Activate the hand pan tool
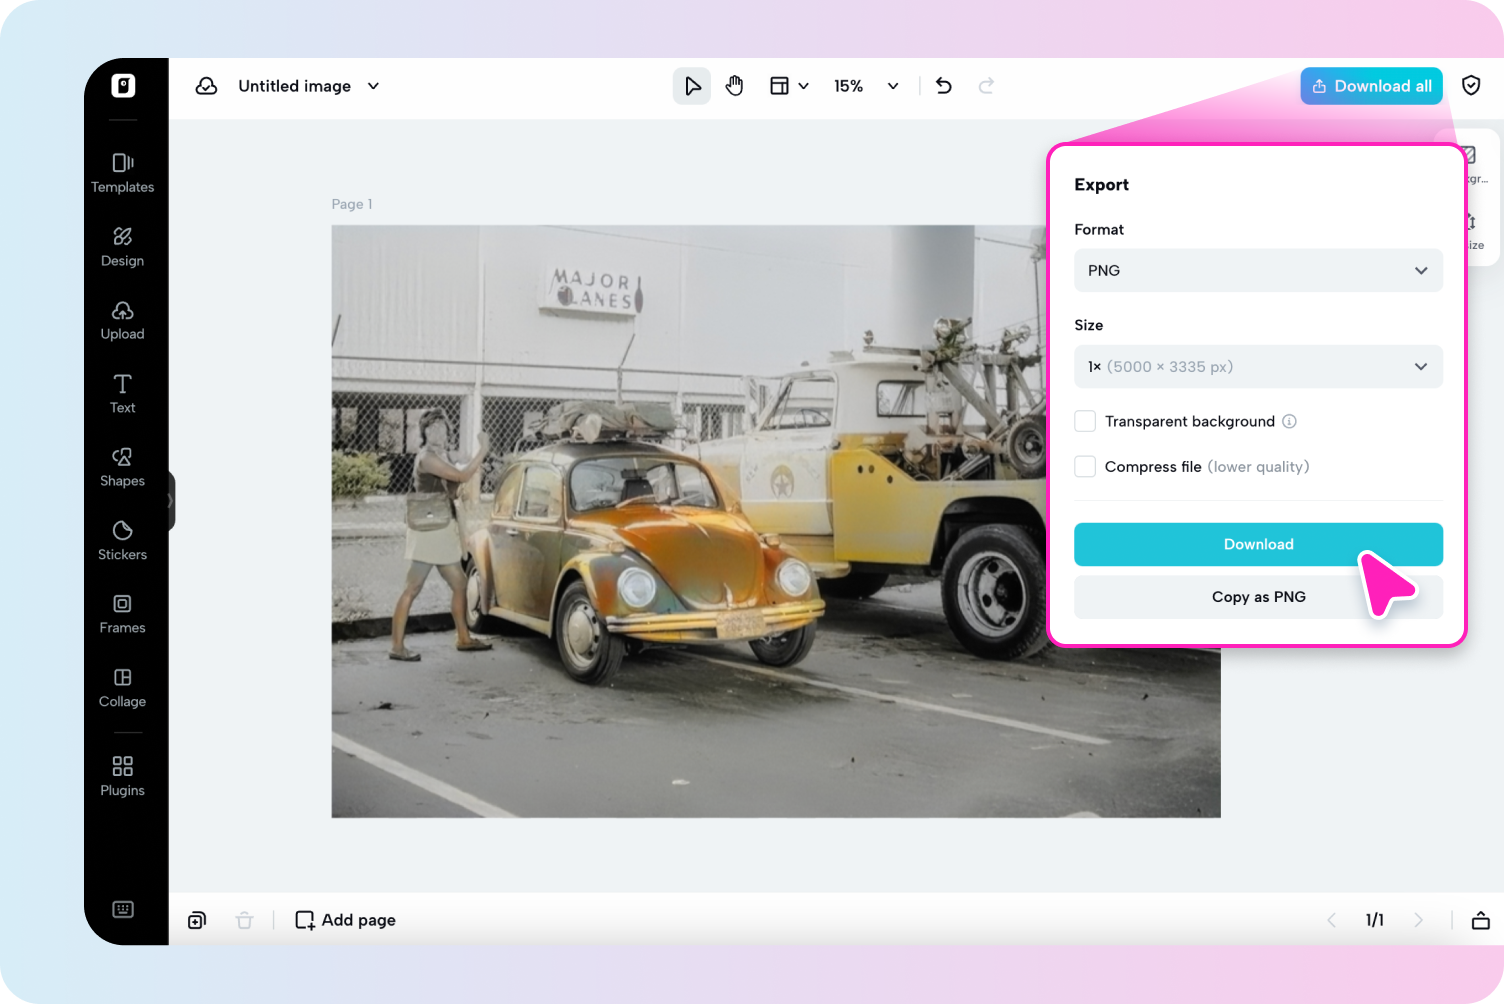The height and width of the screenshot is (1004, 1504). 735,86
